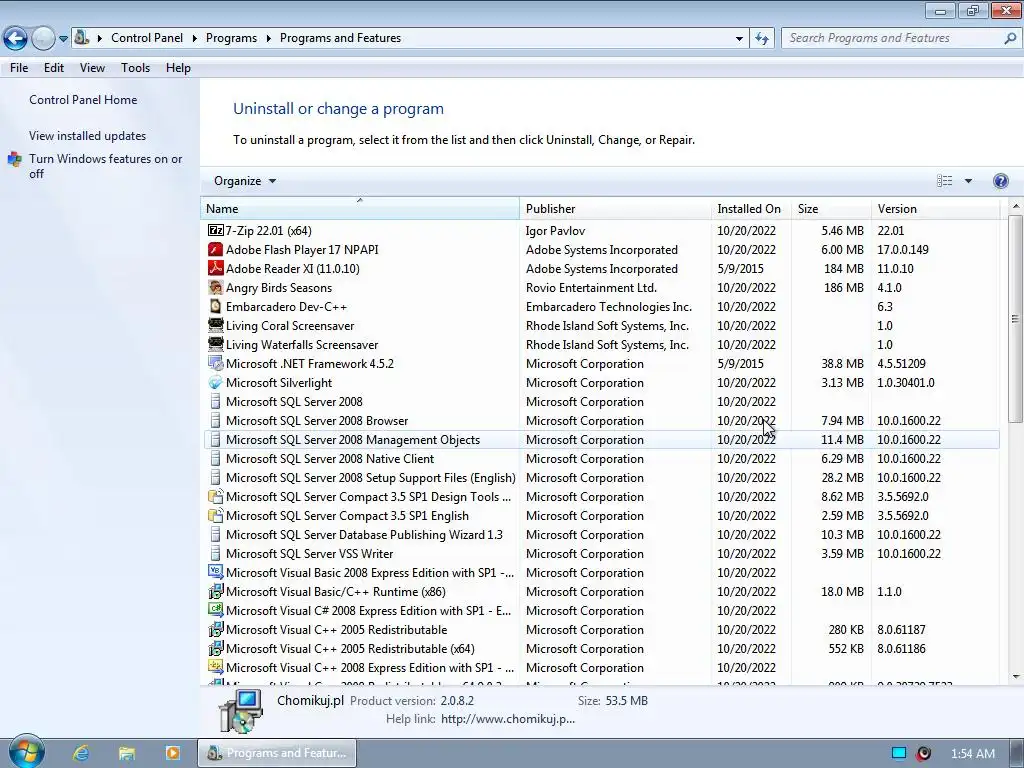Image resolution: width=1024 pixels, height=768 pixels.
Task: Open the address bar history dropdown
Action: [x=739, y=39]
